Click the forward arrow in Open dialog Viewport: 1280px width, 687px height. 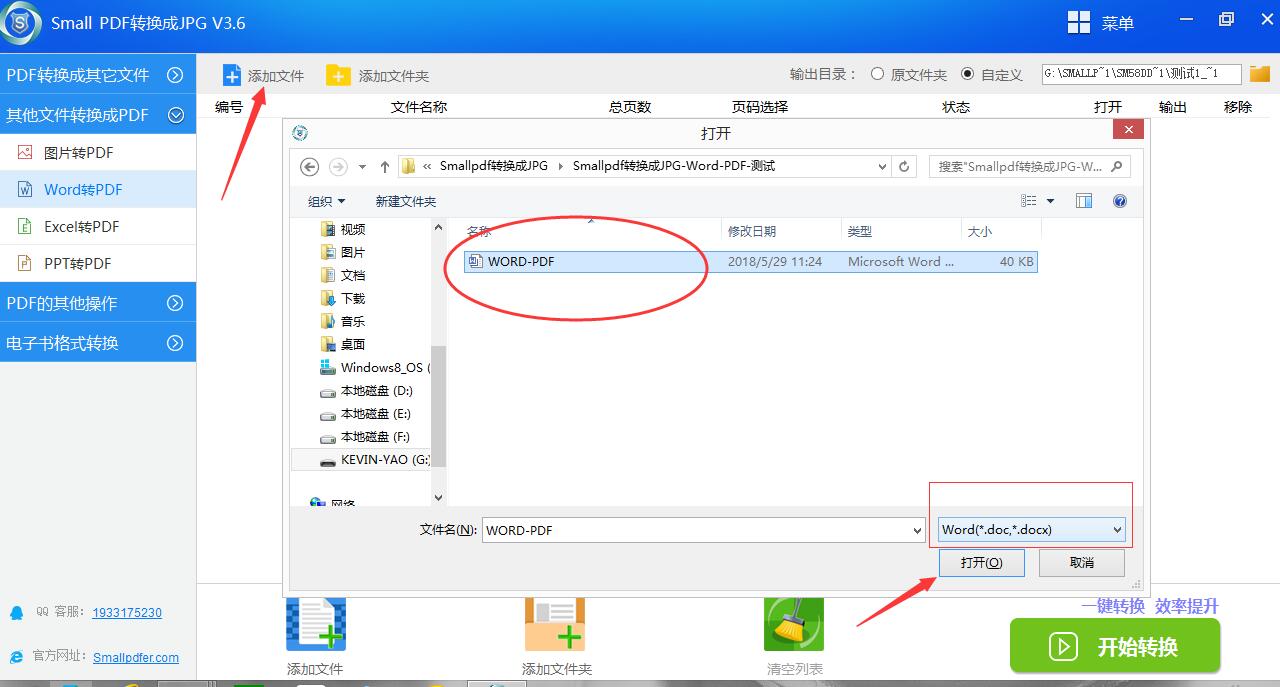click(x=338, y=167)
